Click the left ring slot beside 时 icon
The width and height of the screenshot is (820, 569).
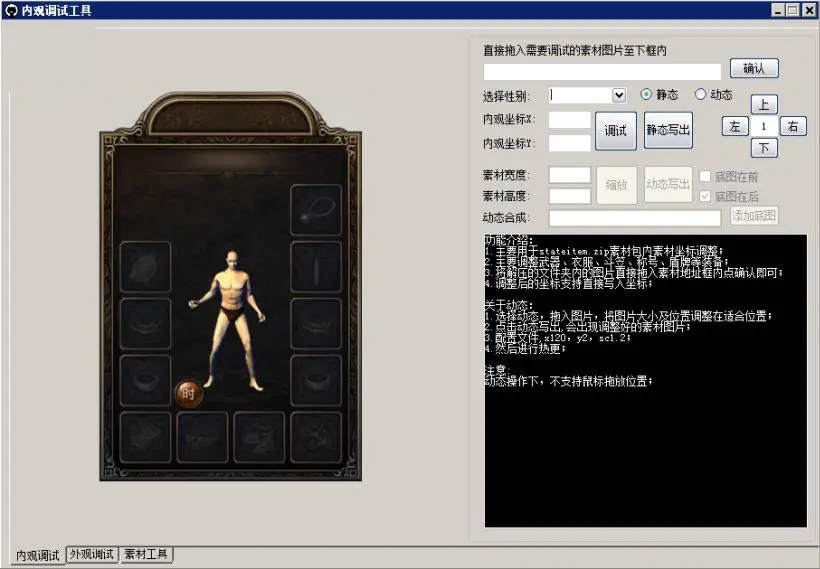point(145,380)
